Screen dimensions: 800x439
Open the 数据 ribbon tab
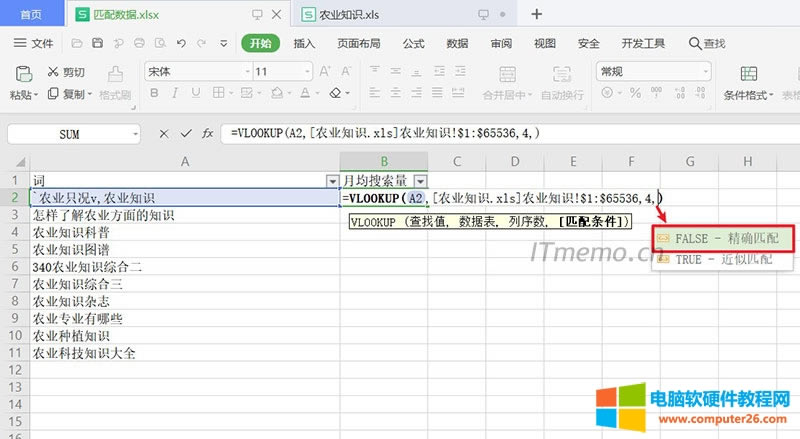pyautogui.click(x=457, y=43)
